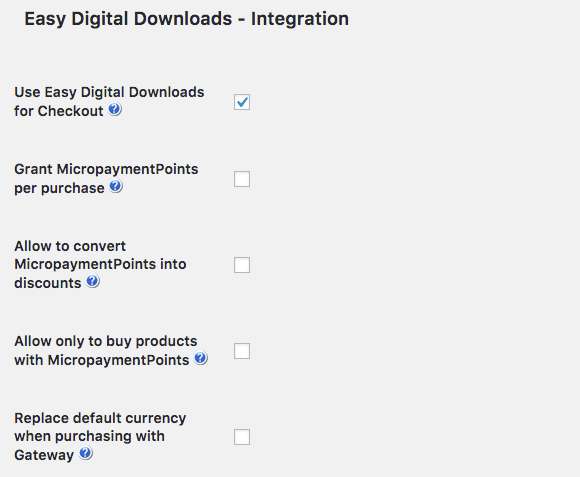The height and width of the screenshot is (477, 580).
Task: Show help tooltip beside 'discounts'
Action: click(x=93, y=281)
